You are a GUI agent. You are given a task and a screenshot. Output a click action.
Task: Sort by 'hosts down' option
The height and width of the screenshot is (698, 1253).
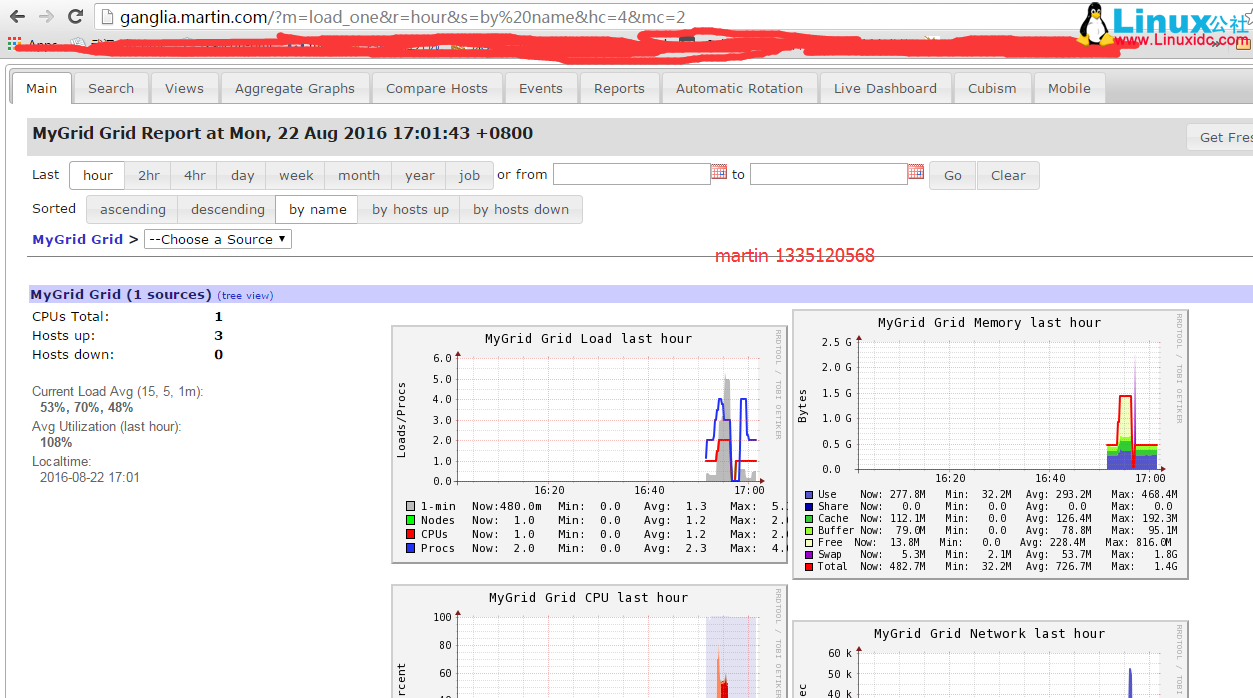click(520, 210)
